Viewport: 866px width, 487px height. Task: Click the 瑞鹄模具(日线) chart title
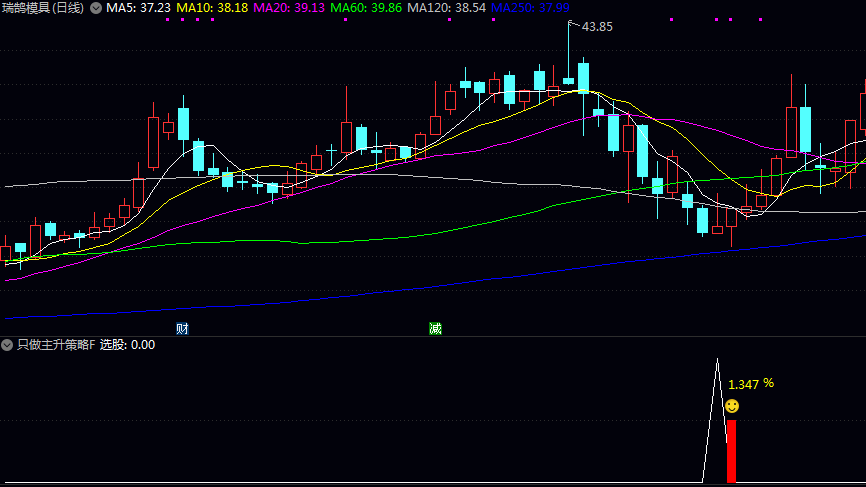click(x=42, y=8)
